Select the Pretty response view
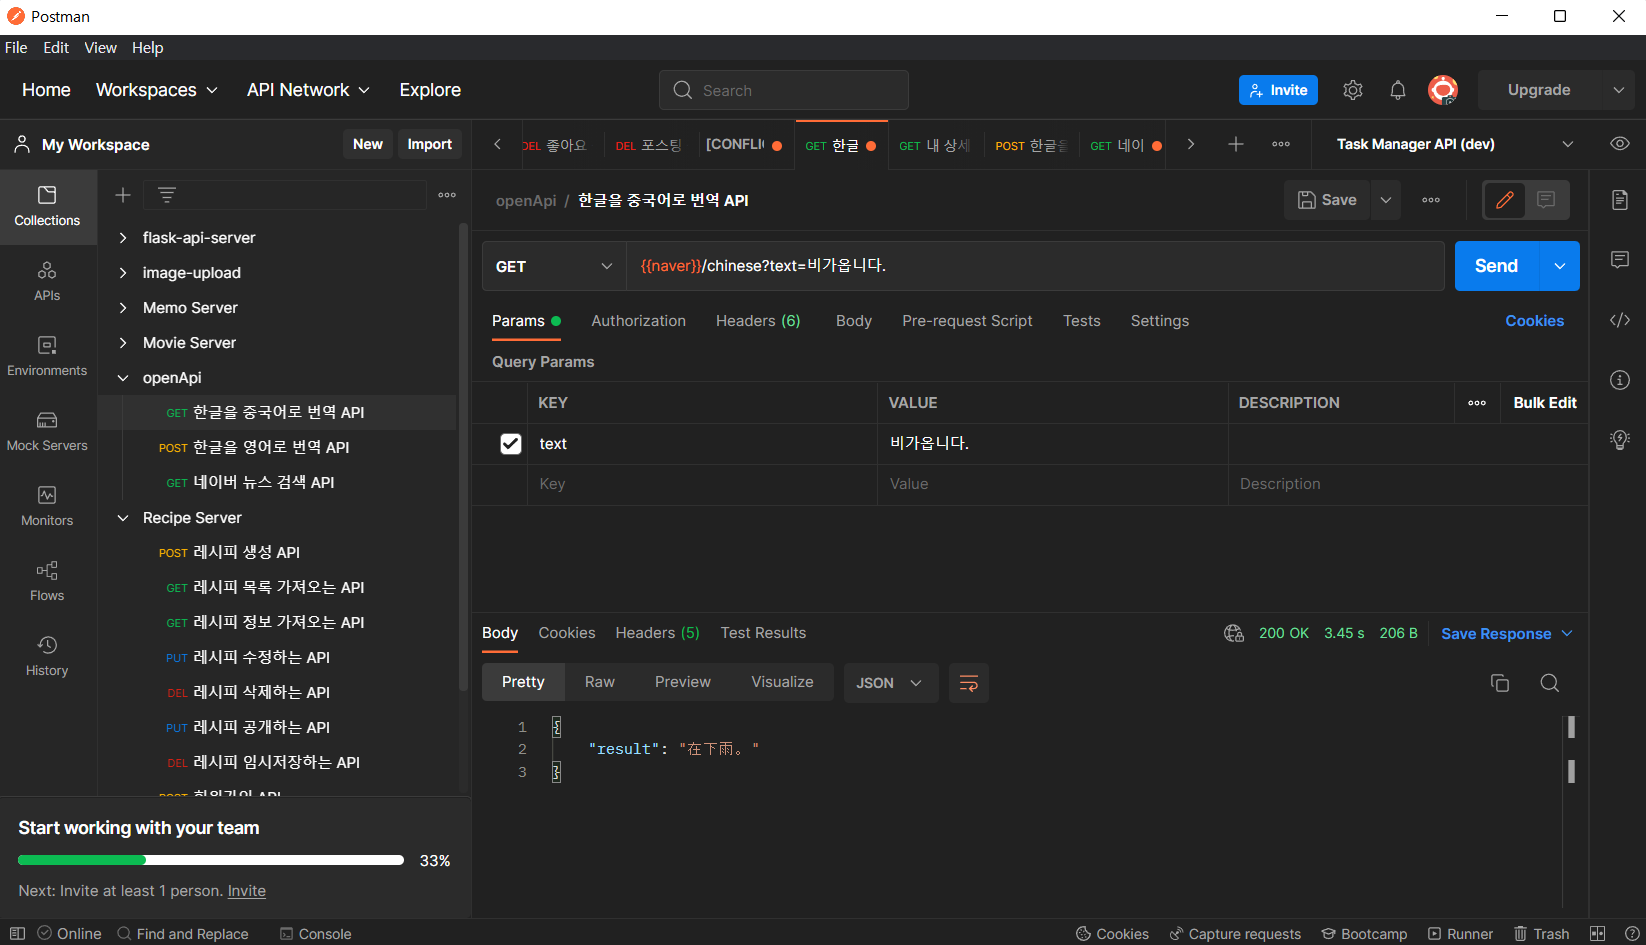The image size is (1646, 945). [523, 682]
